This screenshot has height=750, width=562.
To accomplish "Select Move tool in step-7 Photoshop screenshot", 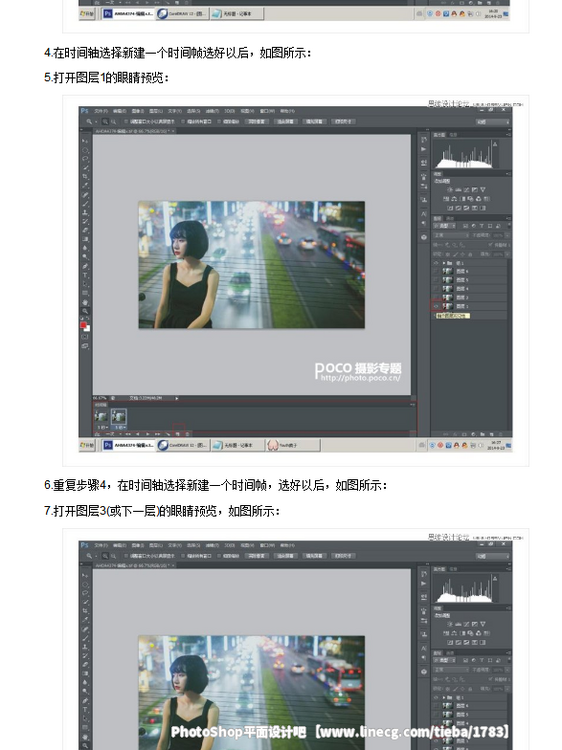I will 85,575.
